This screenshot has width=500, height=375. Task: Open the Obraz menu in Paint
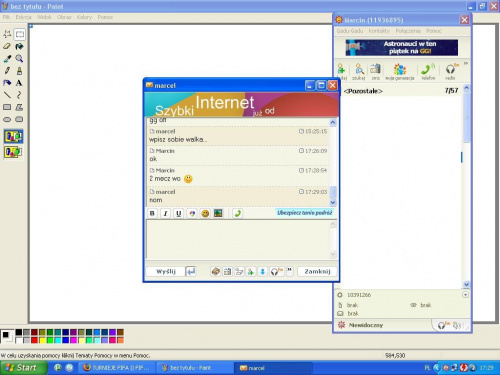pyautogui.click(x=64, y=17)
